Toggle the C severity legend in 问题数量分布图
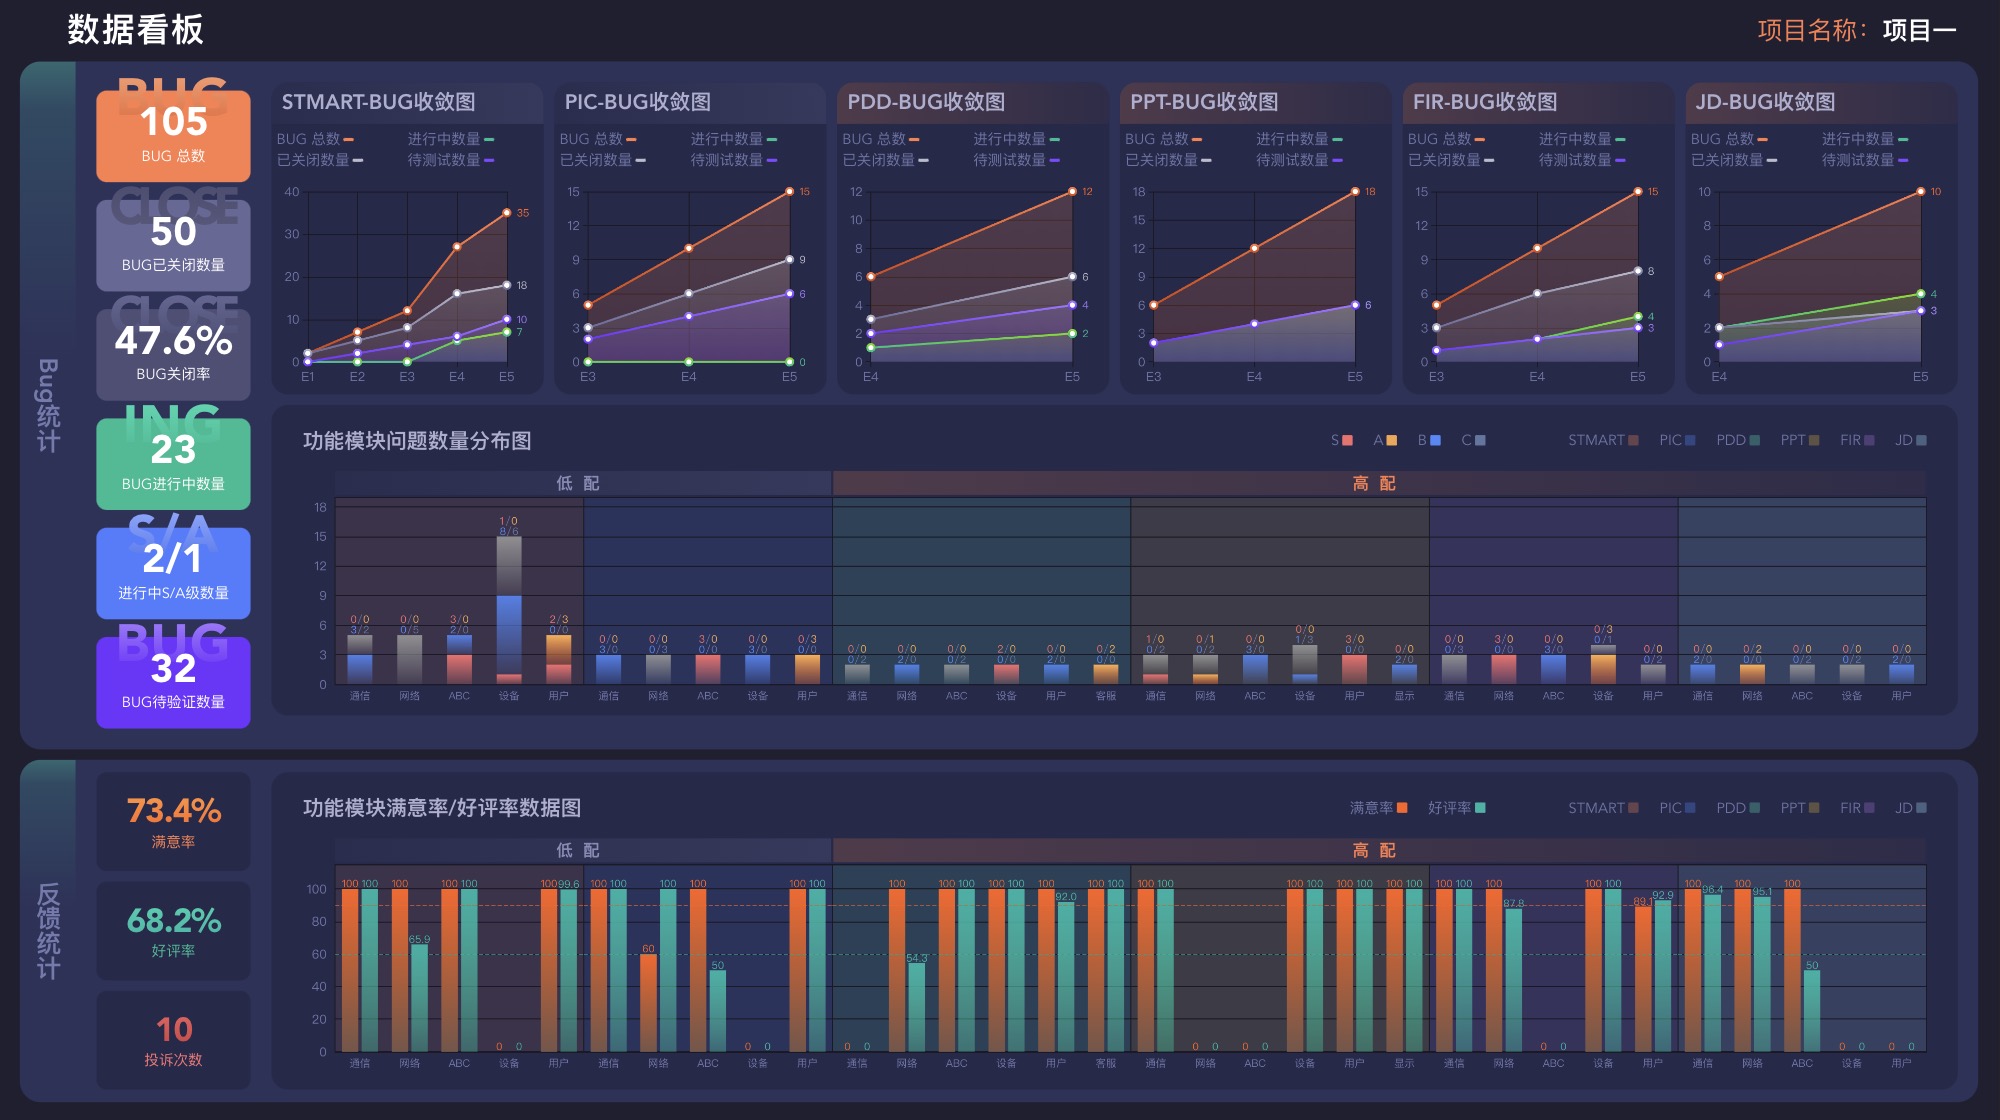The image size is (2000, 1120). click(x=1473, y=440)
